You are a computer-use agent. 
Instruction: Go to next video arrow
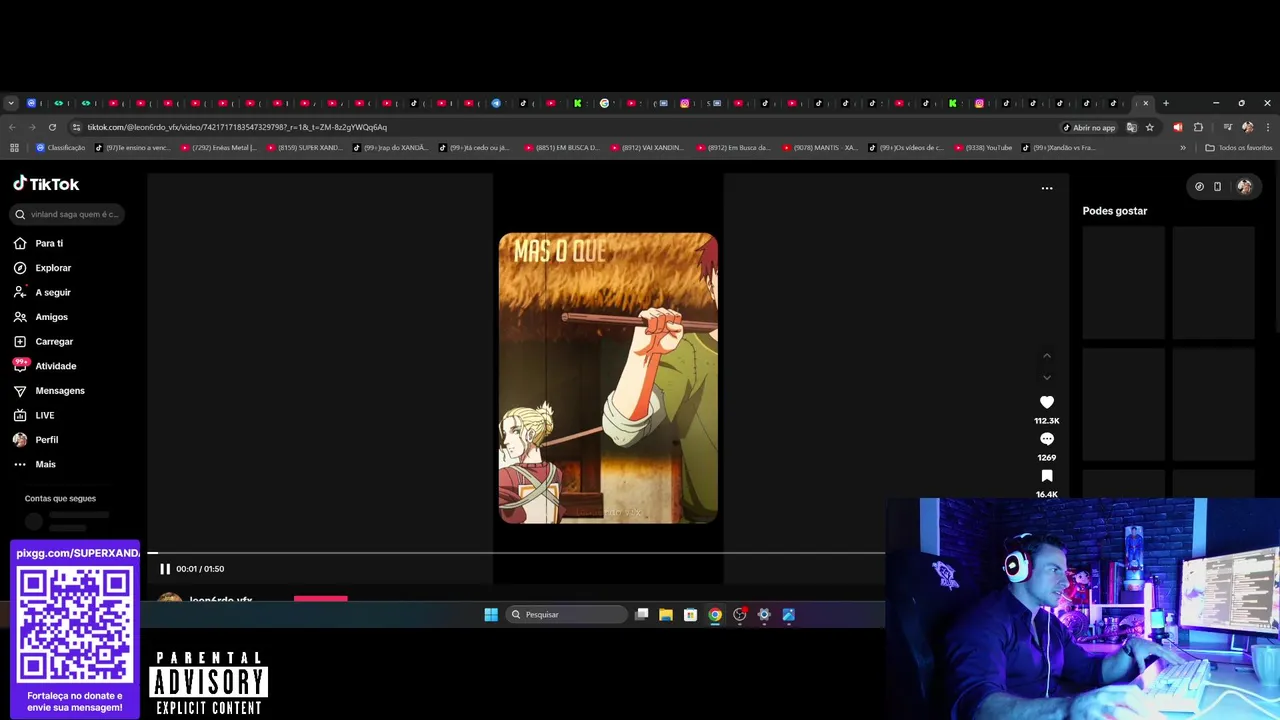tap(1047, 377)
